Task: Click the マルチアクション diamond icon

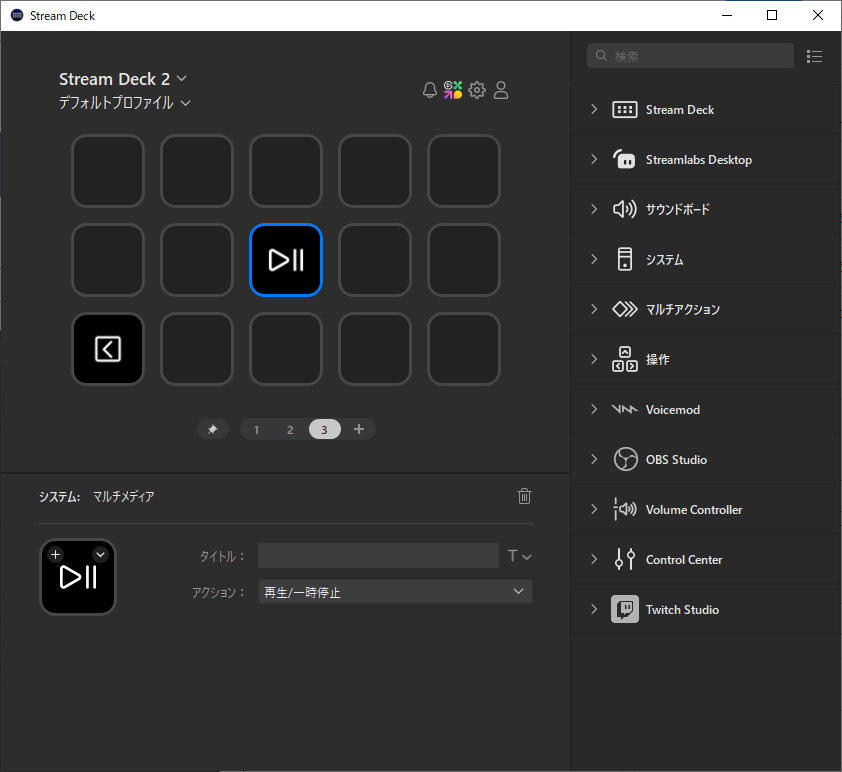Action: [625, 309]
